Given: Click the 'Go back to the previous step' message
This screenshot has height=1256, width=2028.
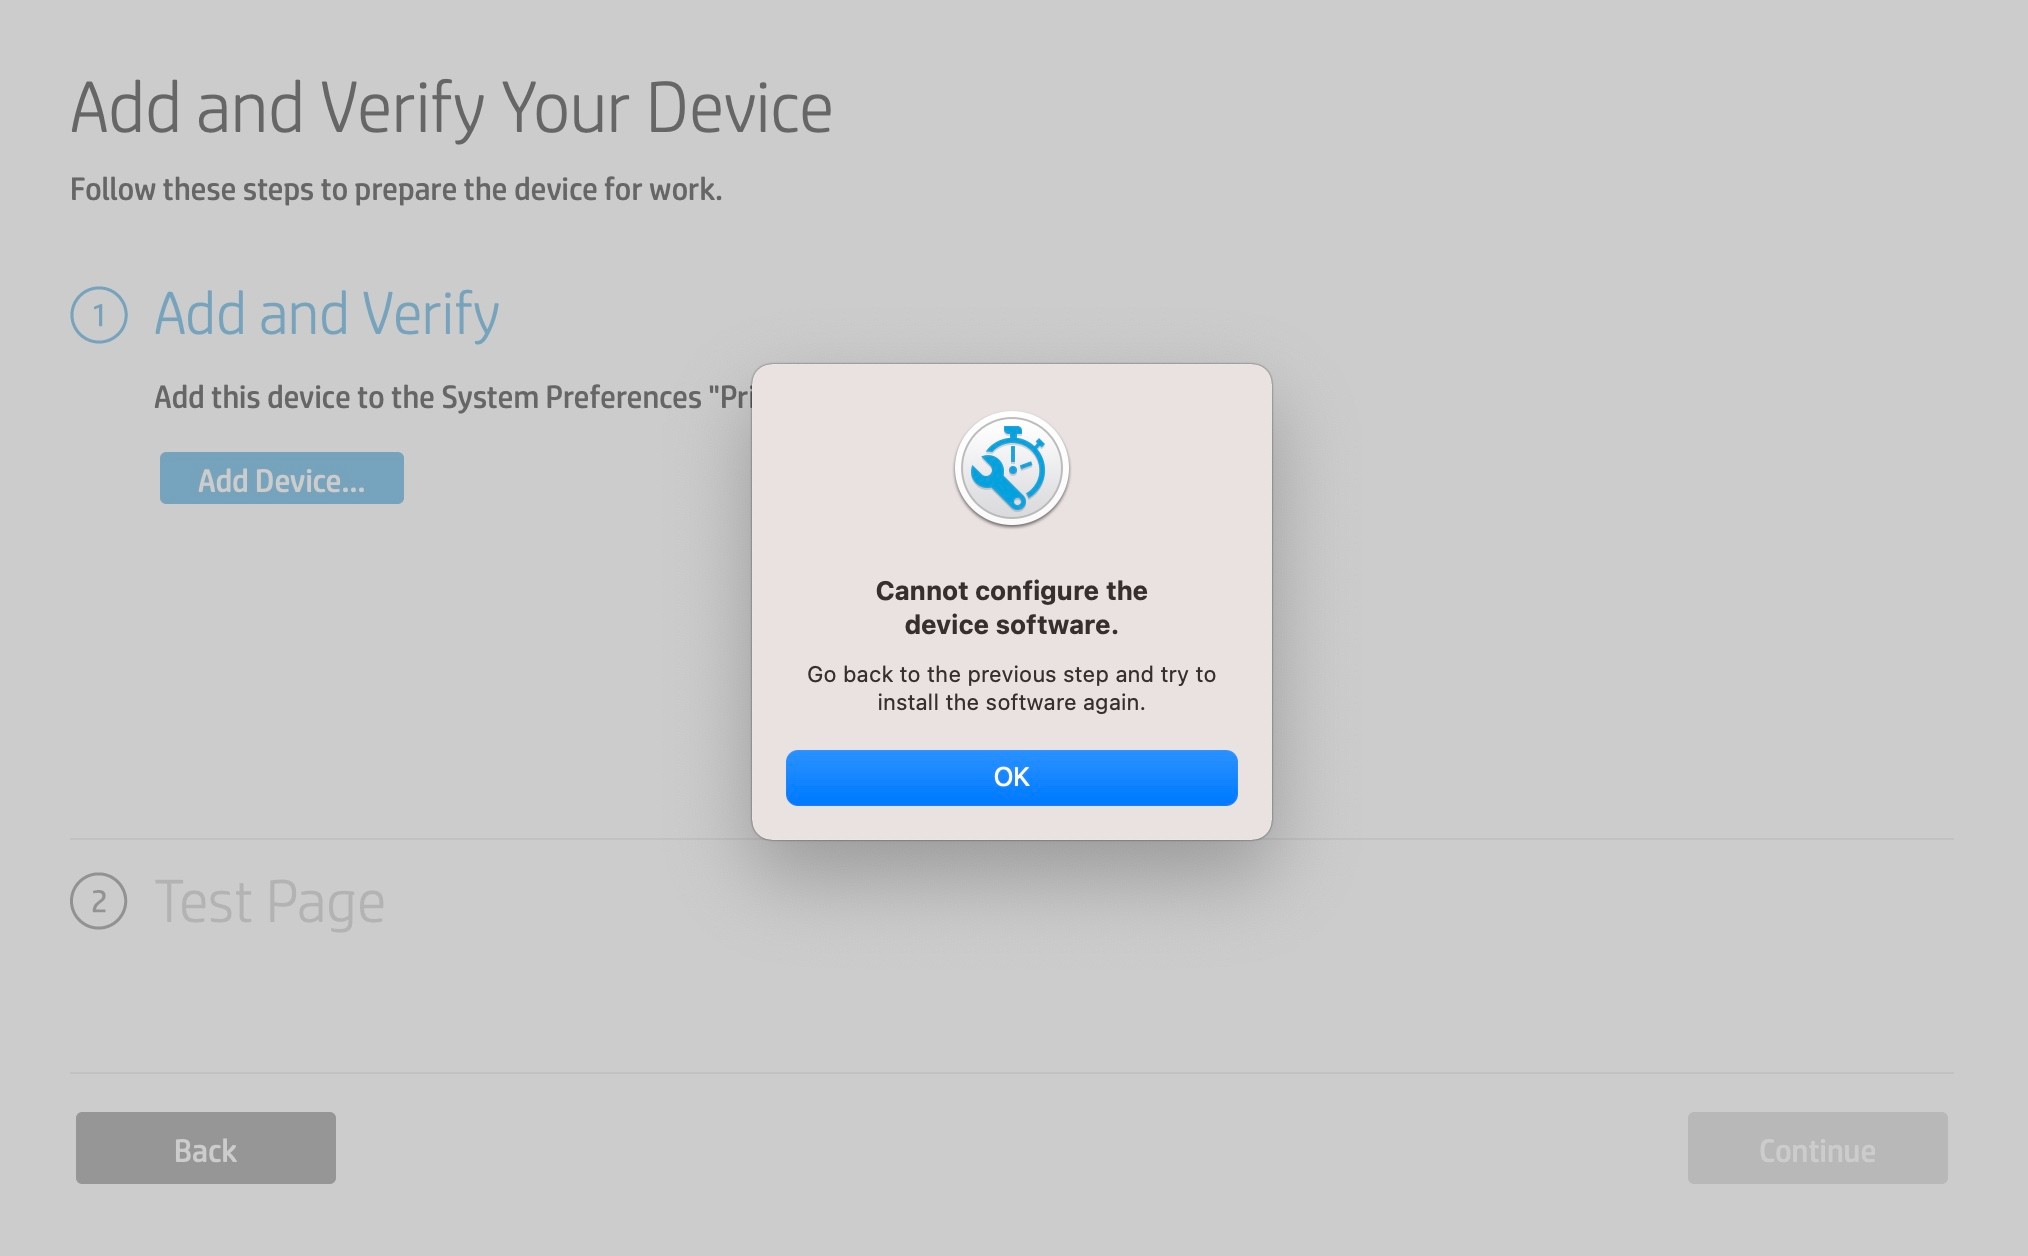Looking at the screenshot, I should tap(1011, 674).
